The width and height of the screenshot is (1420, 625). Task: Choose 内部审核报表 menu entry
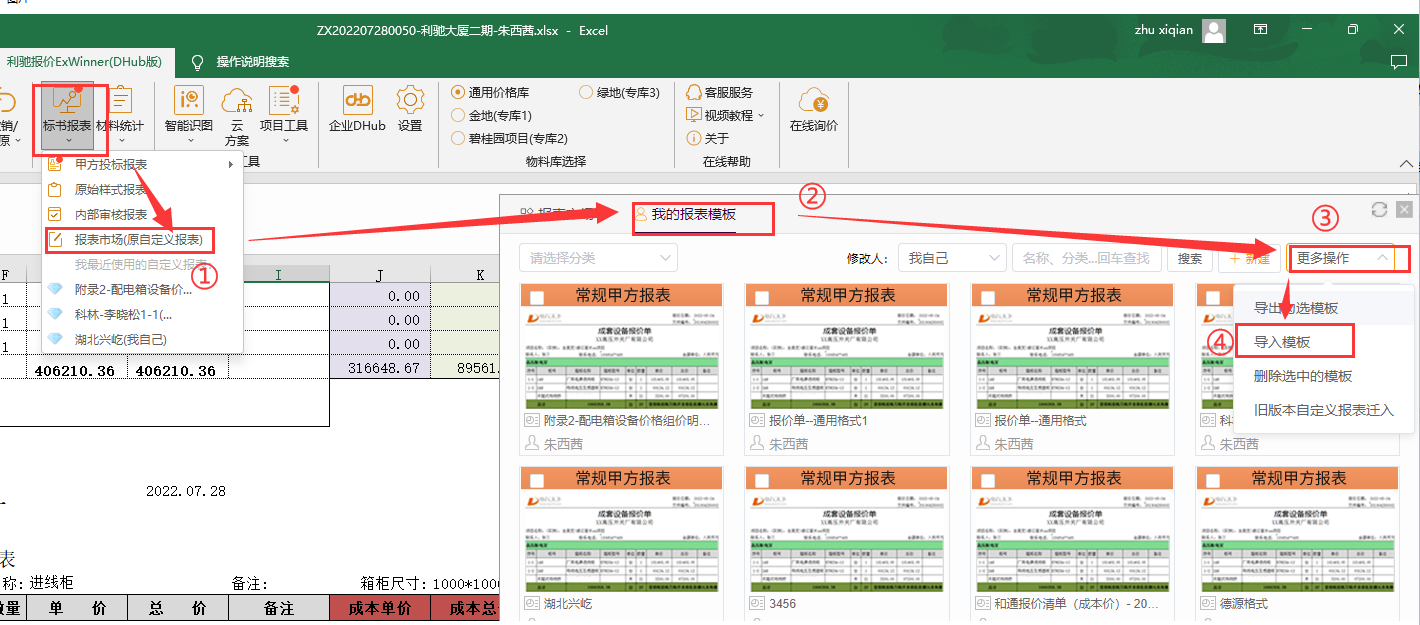[x=110, y=214]
